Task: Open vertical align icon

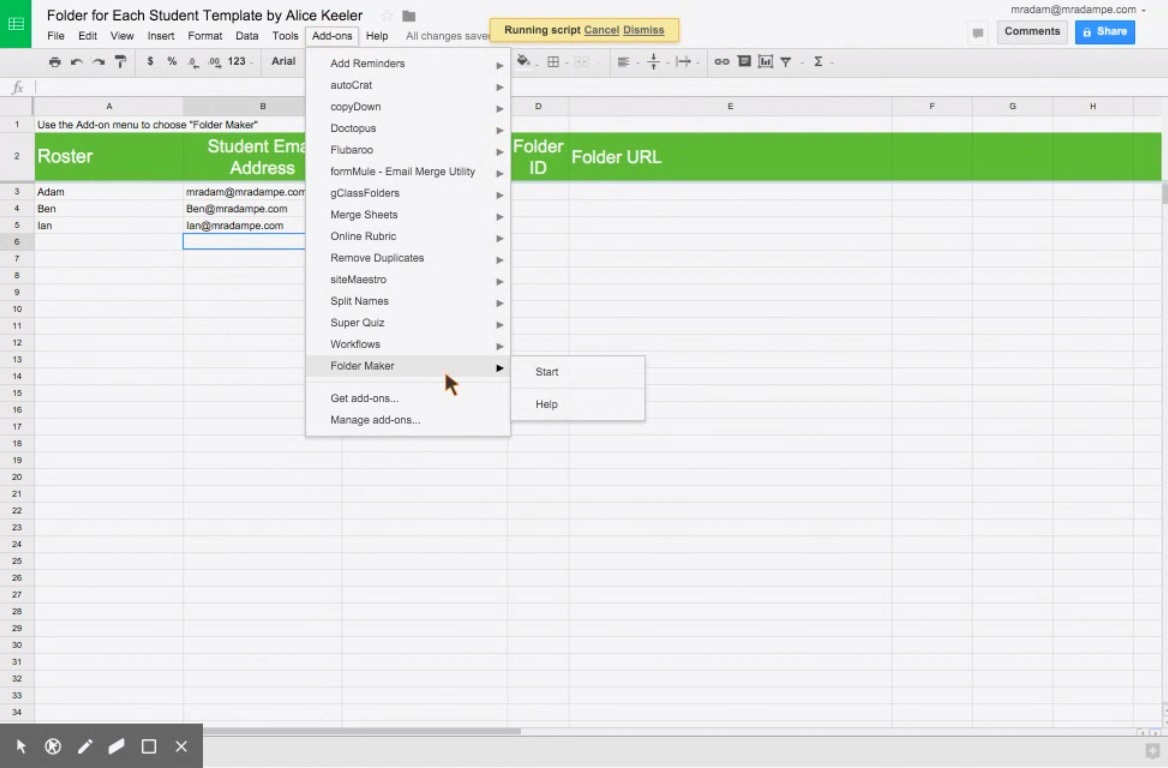Action: 653,62
